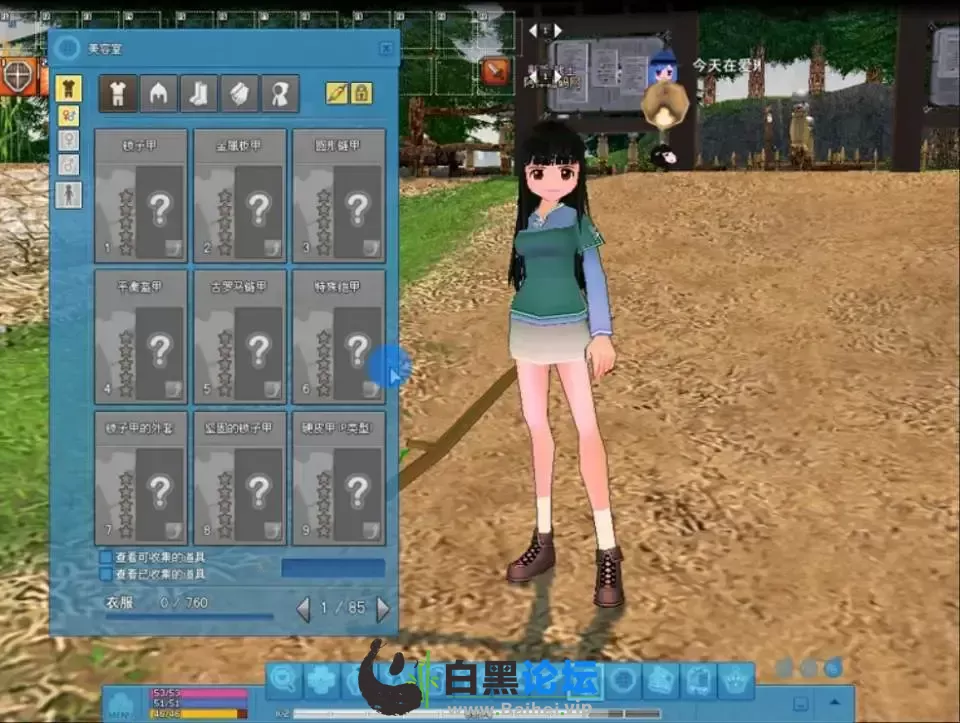960x723 pixels.
Task: Open the cake icon in bottom bar
Action: (x=661, y=680)
